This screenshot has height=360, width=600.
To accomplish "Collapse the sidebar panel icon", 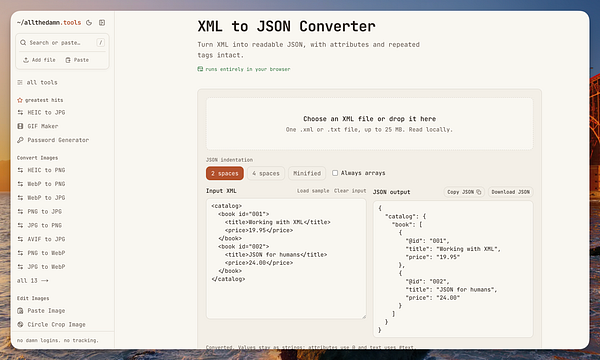I will [x=102, y=23].
